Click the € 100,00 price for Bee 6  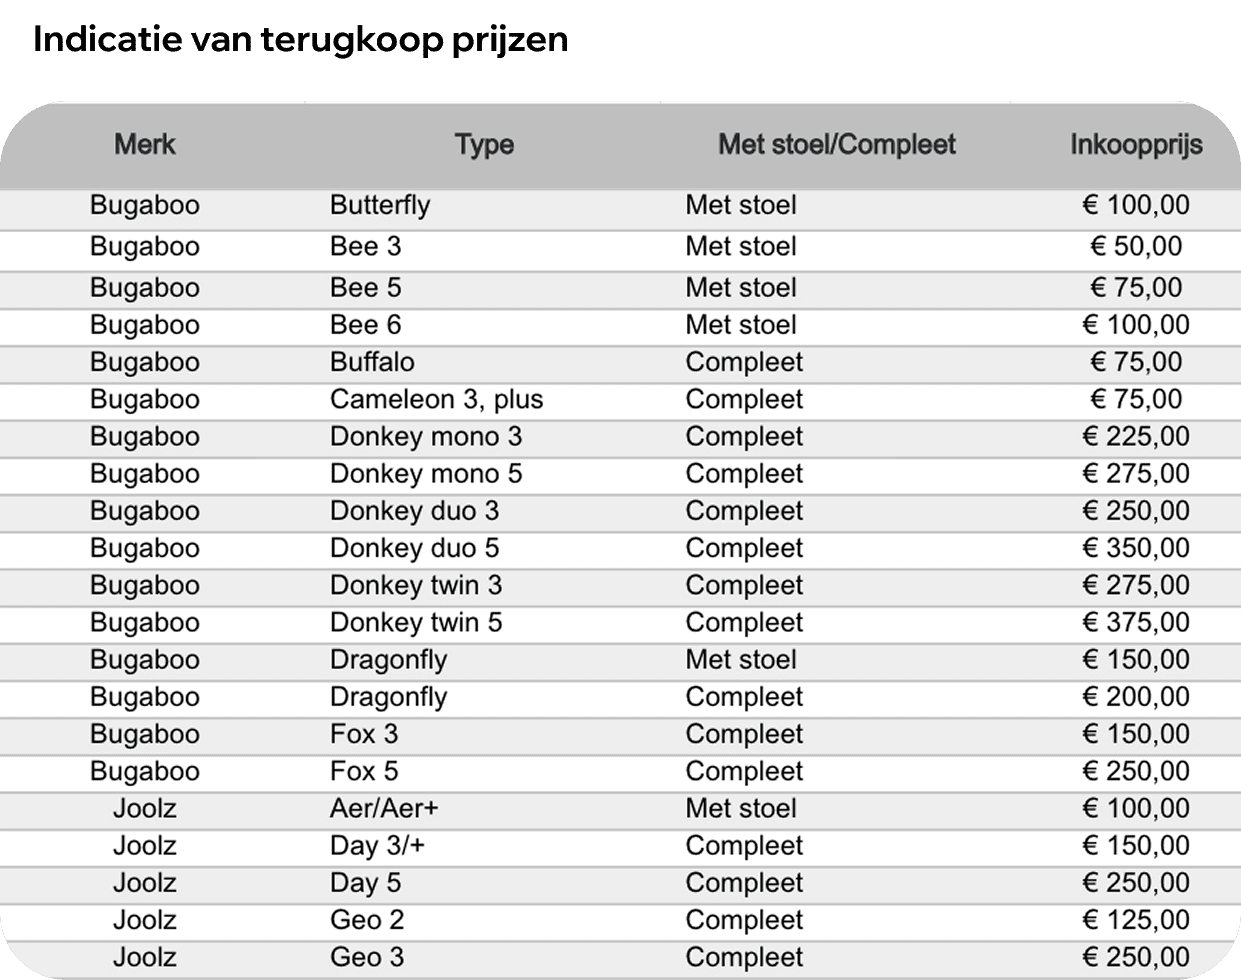1136,324
